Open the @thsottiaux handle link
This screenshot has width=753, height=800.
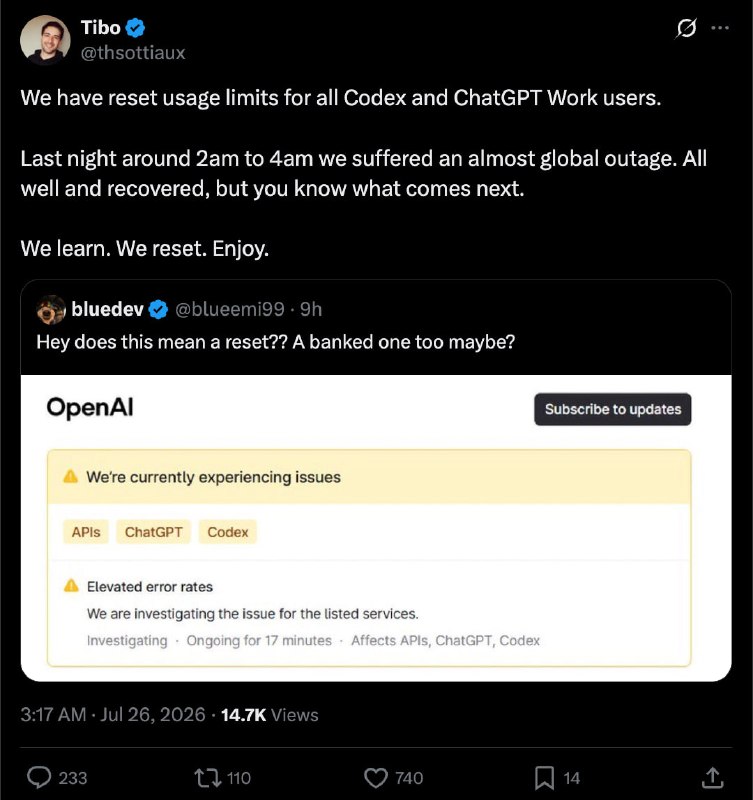pos(133,53)
